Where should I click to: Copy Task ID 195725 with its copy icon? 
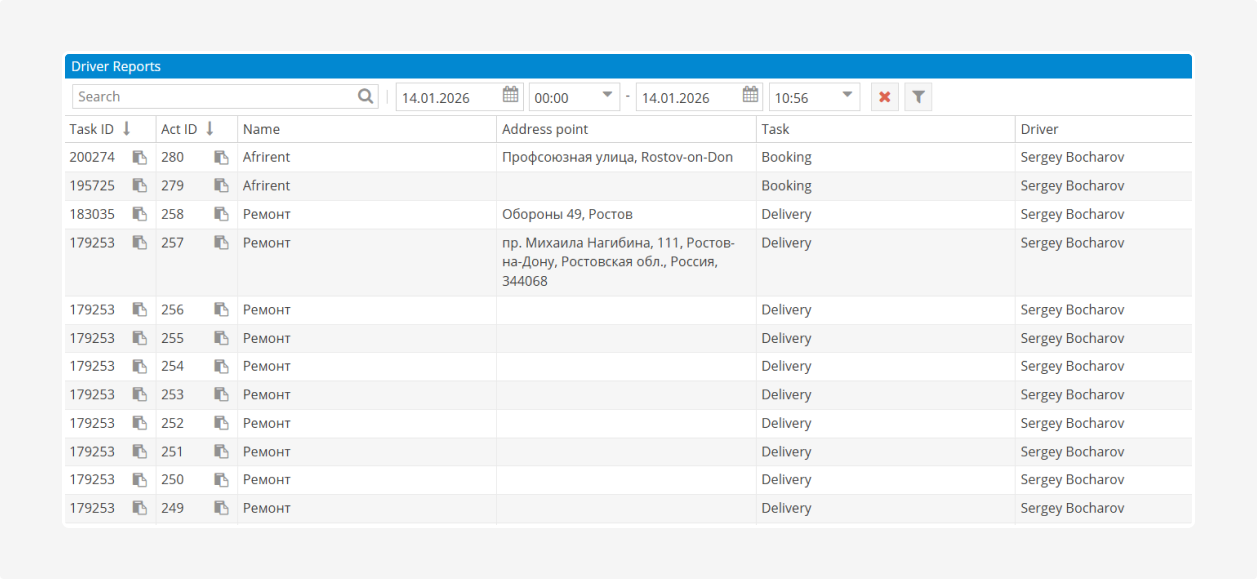click(140, 186)
